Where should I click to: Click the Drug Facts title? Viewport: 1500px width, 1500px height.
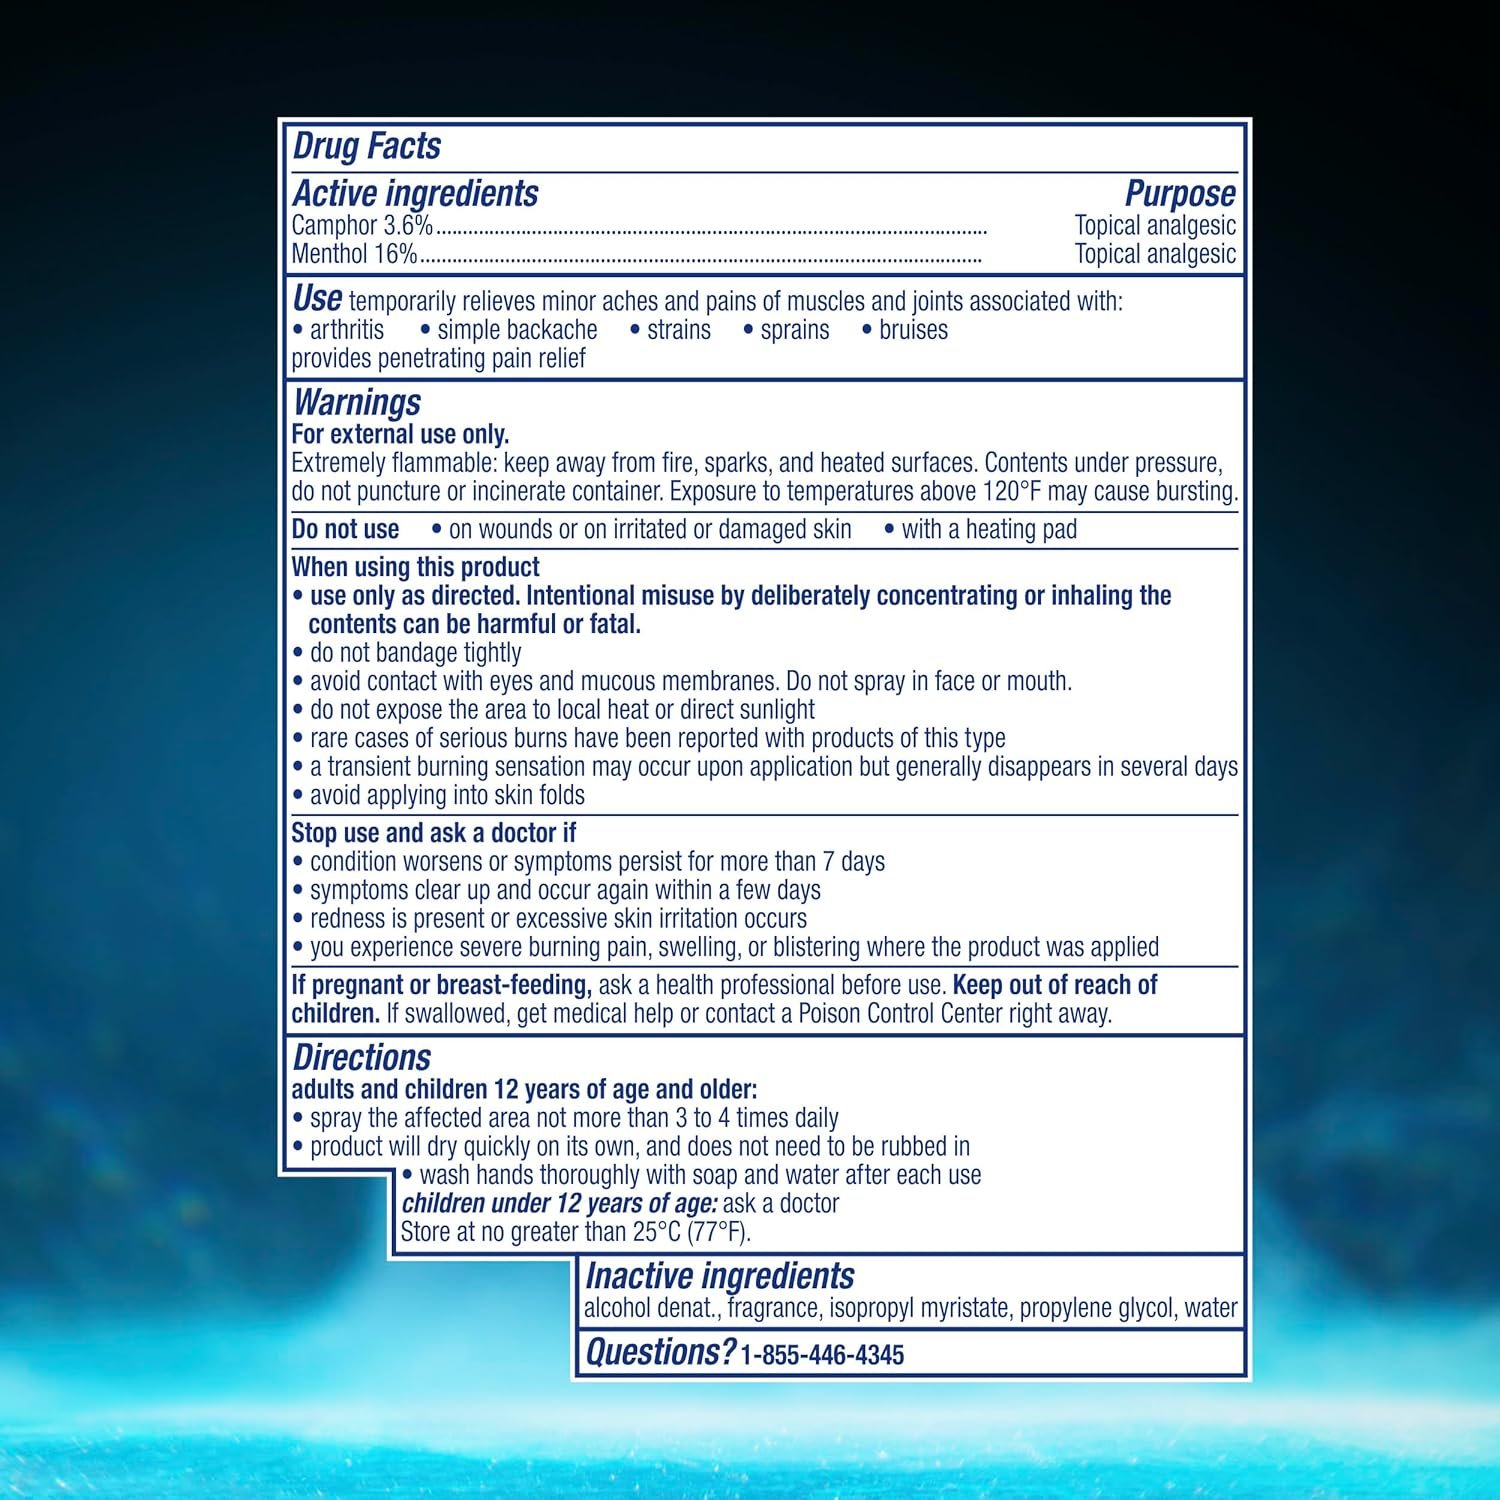point(366,147)
